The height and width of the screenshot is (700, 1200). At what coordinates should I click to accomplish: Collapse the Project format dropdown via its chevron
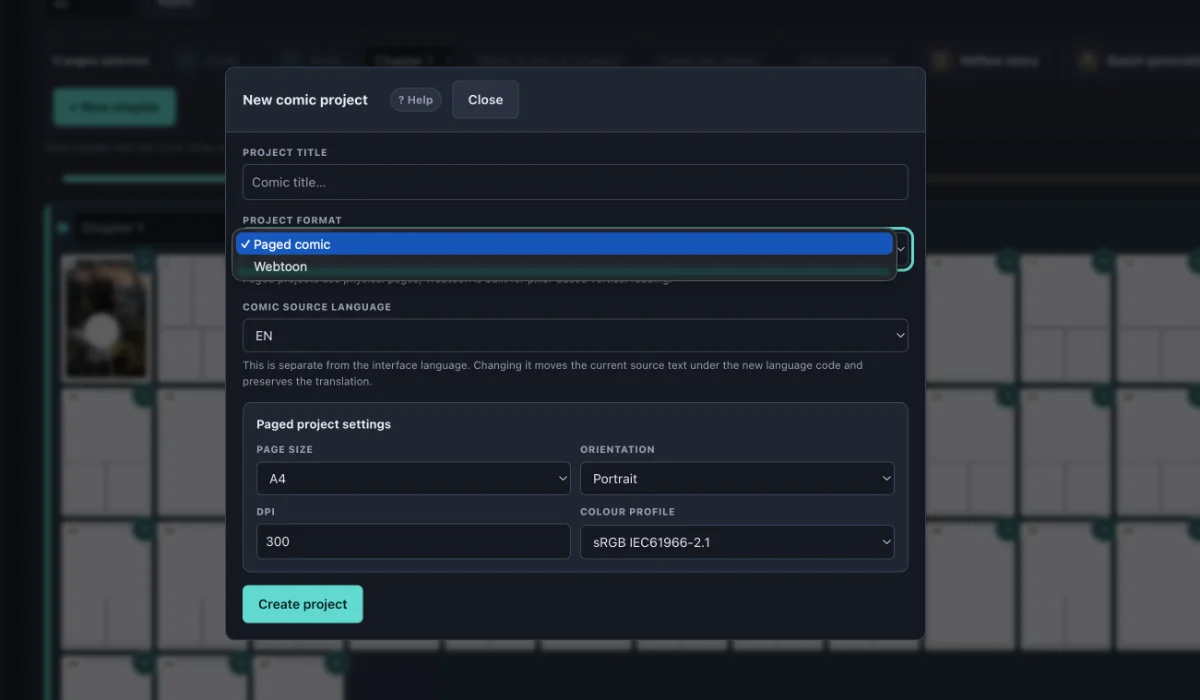[901, 248]
